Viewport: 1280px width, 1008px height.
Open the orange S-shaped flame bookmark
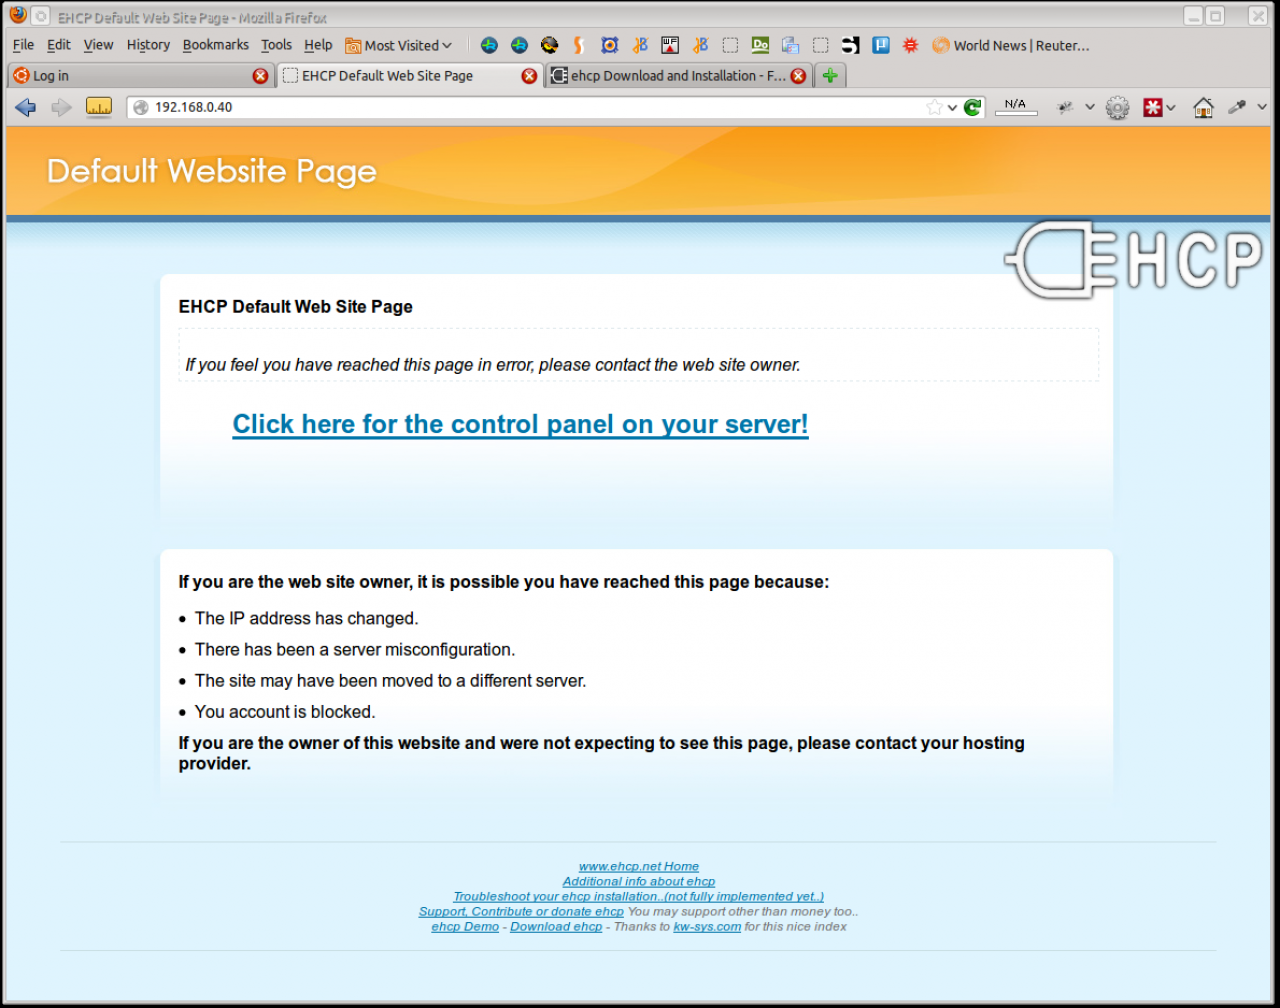tap(579, 45)
